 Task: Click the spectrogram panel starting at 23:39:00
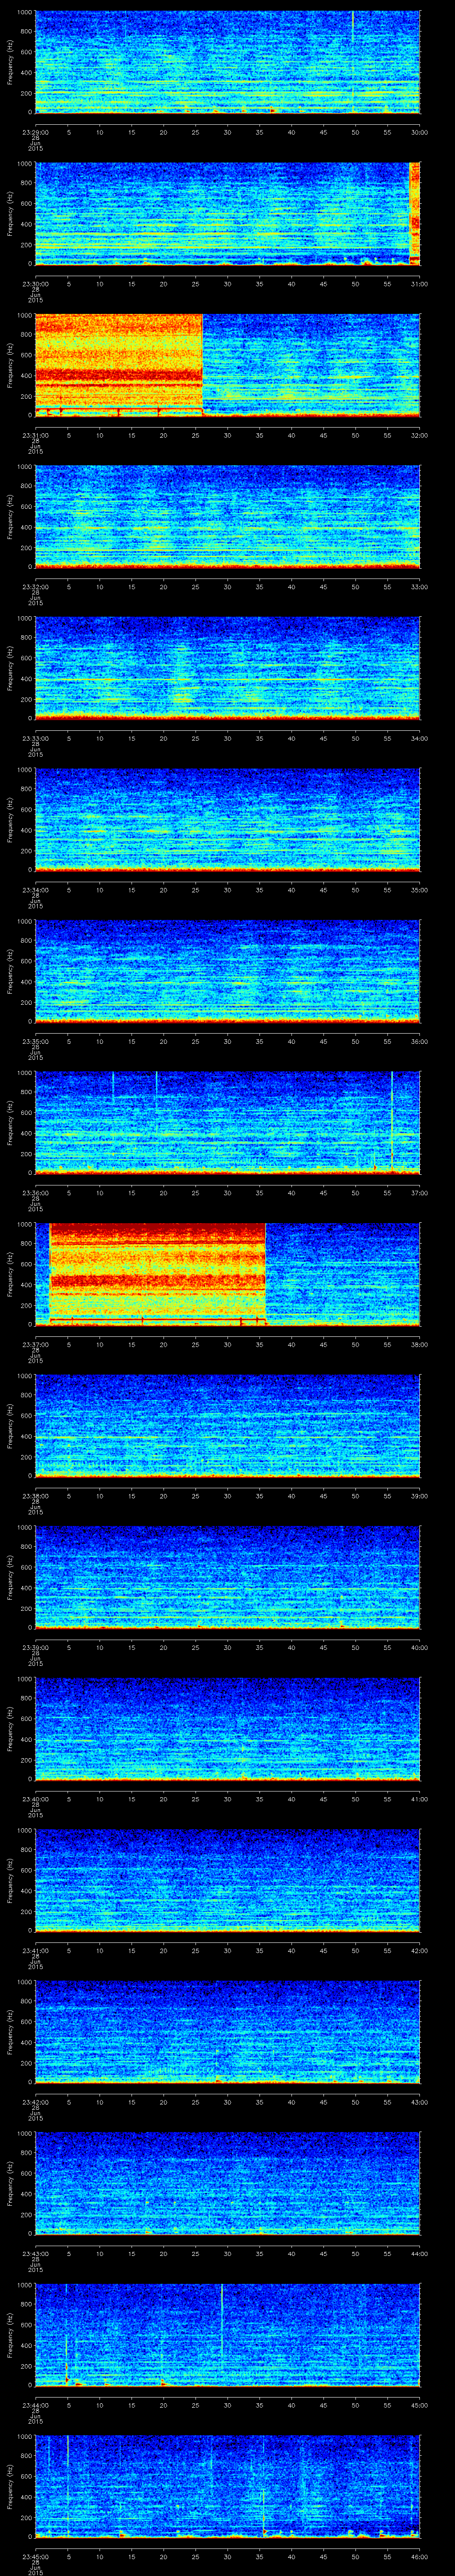point(228,1577)
